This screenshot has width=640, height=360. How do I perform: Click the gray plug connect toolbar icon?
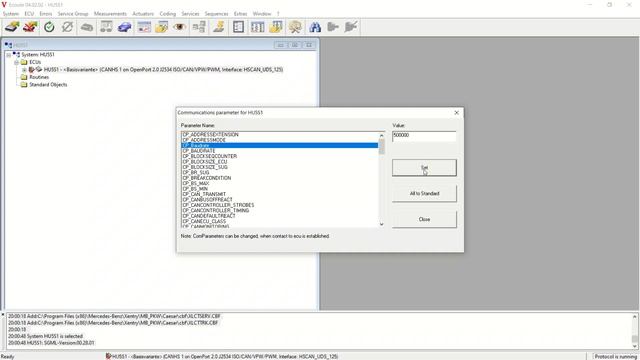333,27
